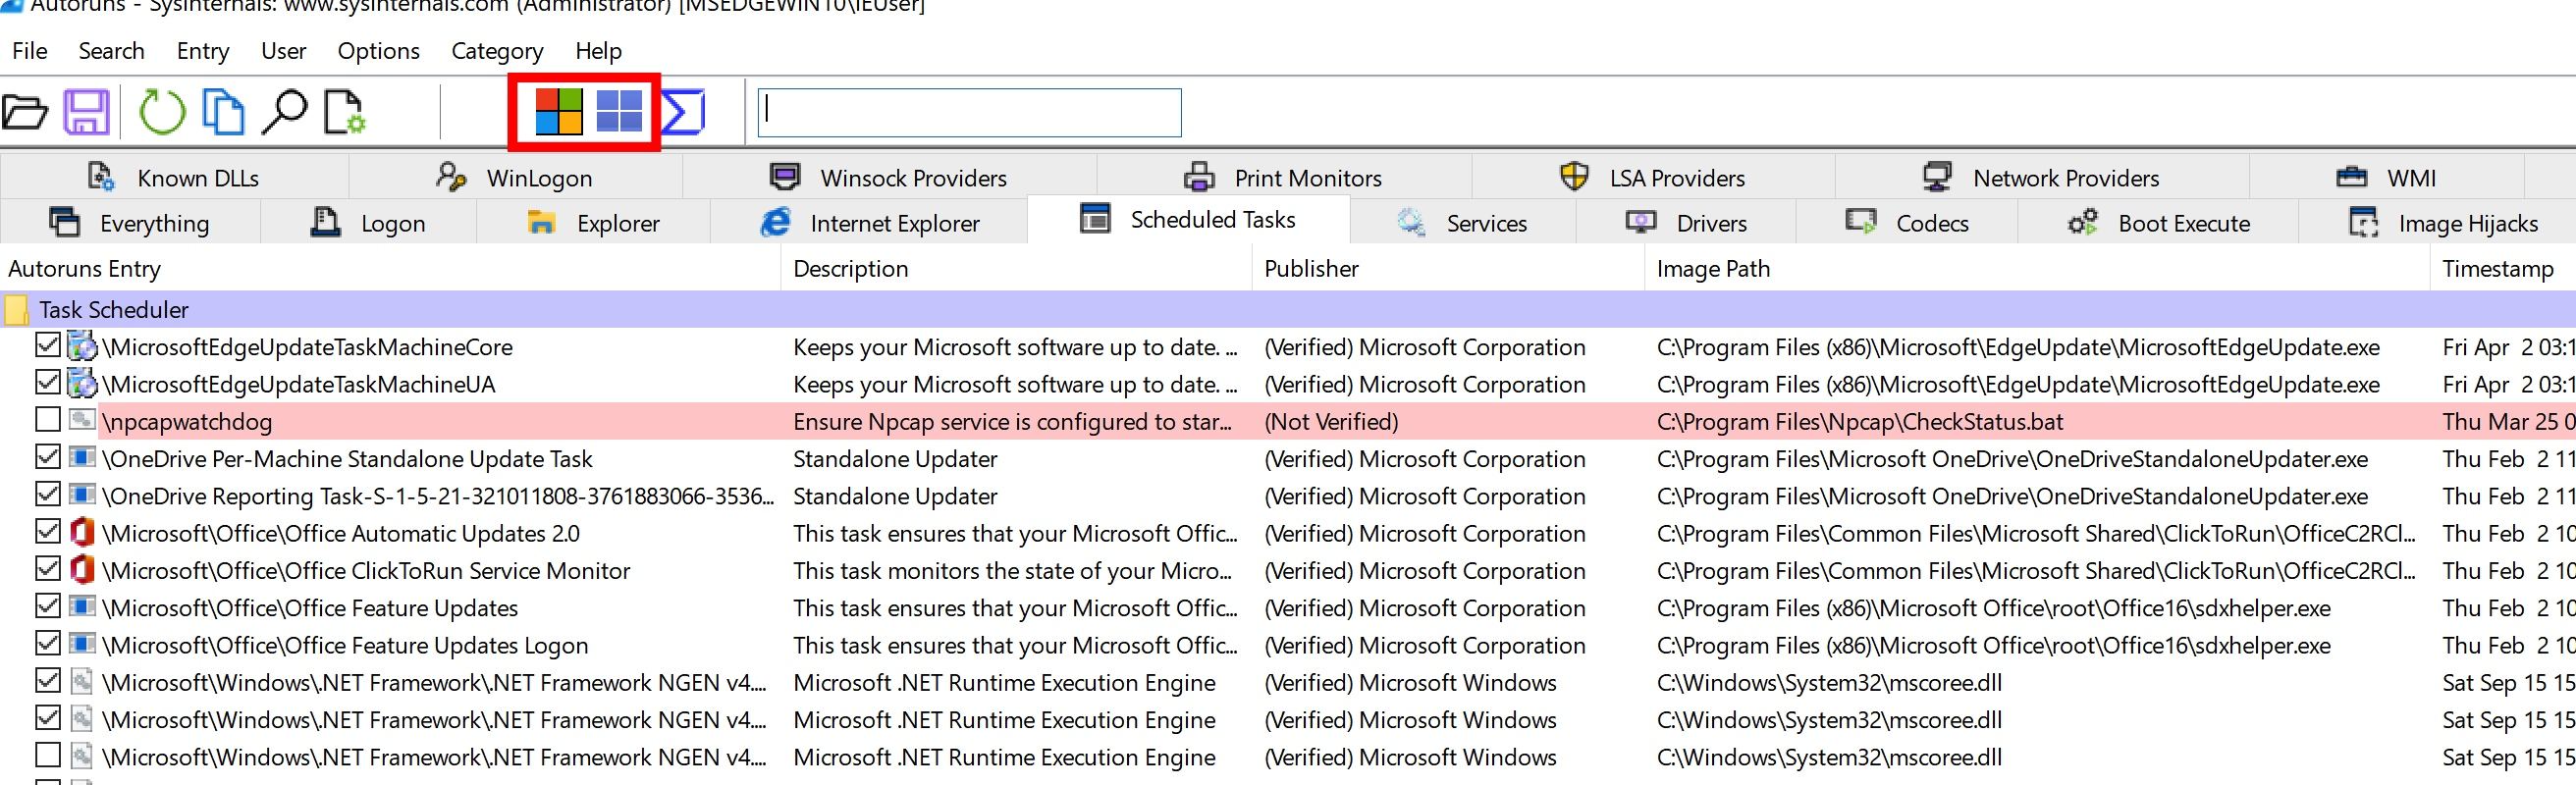The image size is (2576, 785).
Task: Go to the Internet Explorer tab
Action: click(870, 223)
